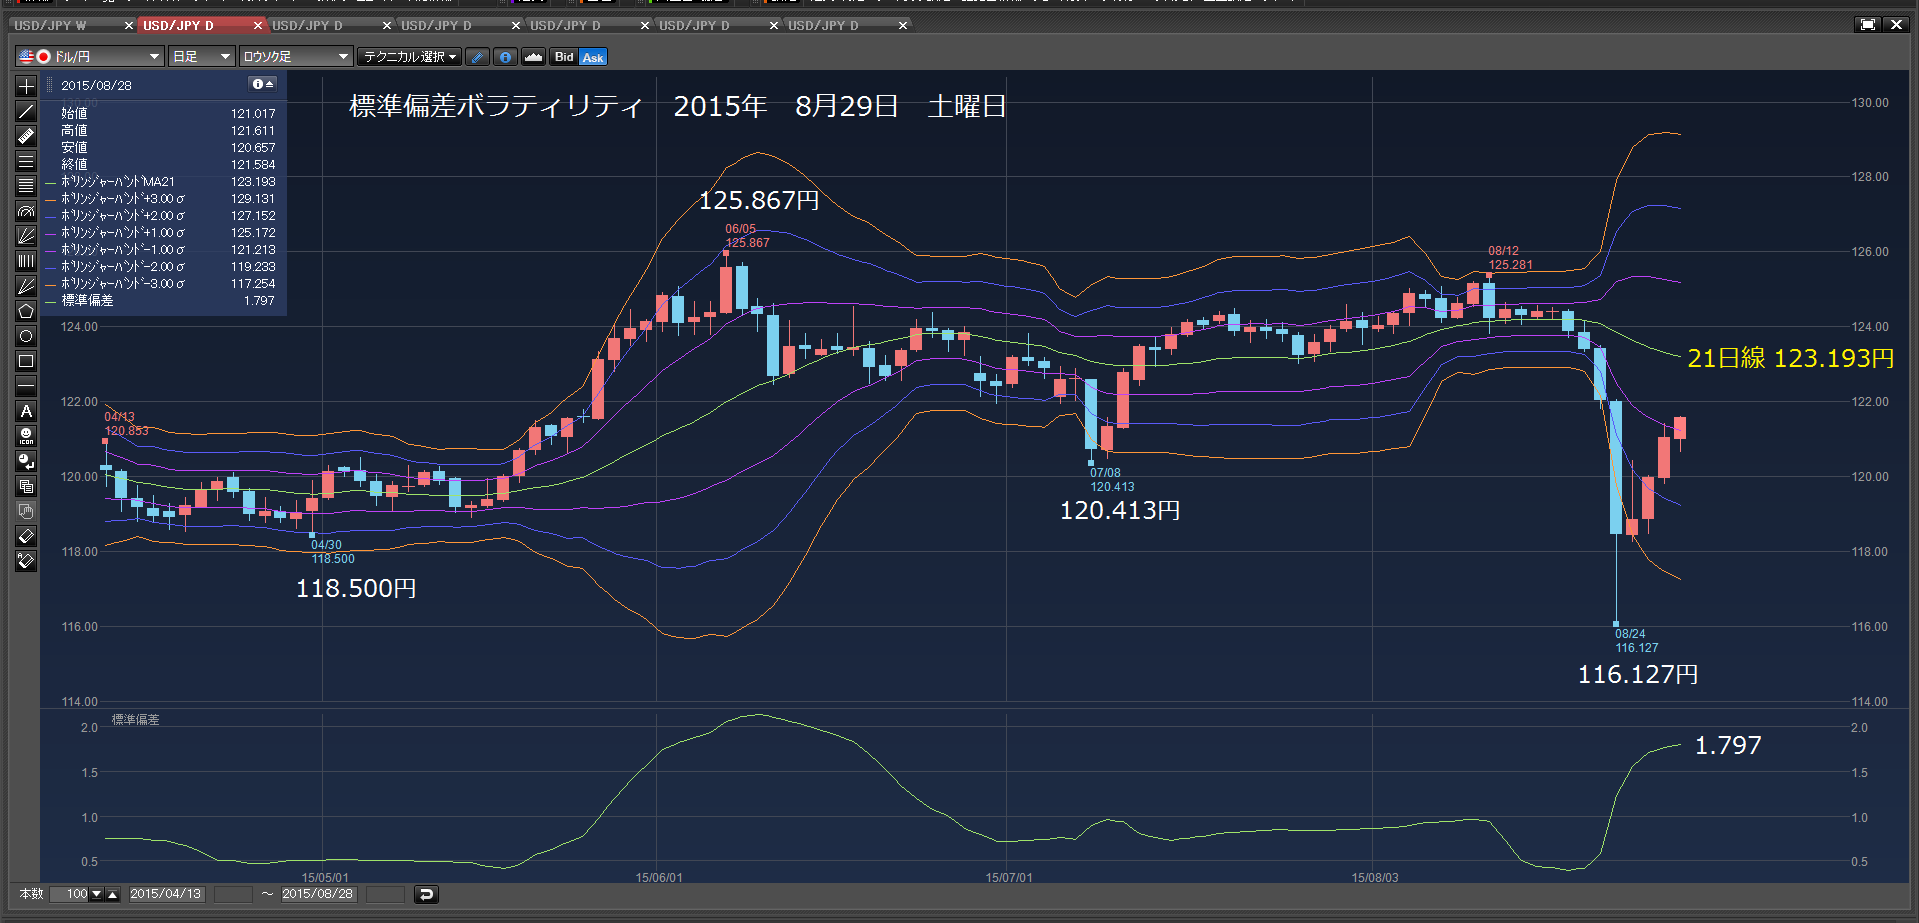Viewport: 1919px width, 923px height.
Task: Click the 21日線 123.193円 annotation
Action: click(x=1790, y=358)
